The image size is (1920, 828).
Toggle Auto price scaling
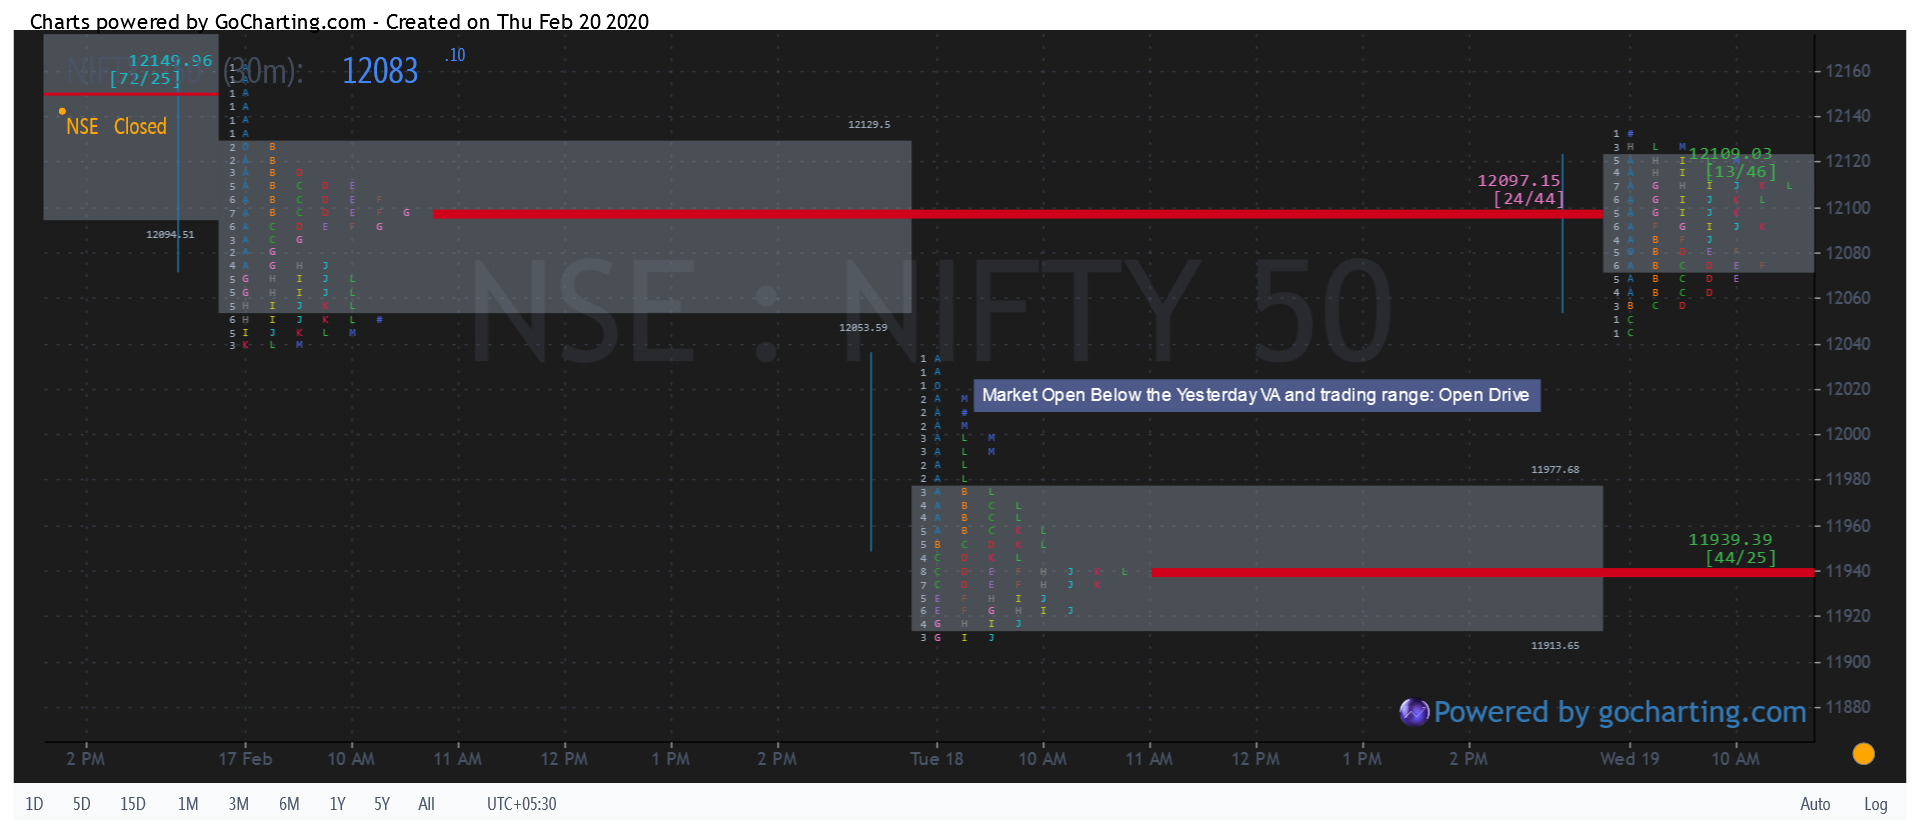pyautogui.click(x=1815, y=804)
